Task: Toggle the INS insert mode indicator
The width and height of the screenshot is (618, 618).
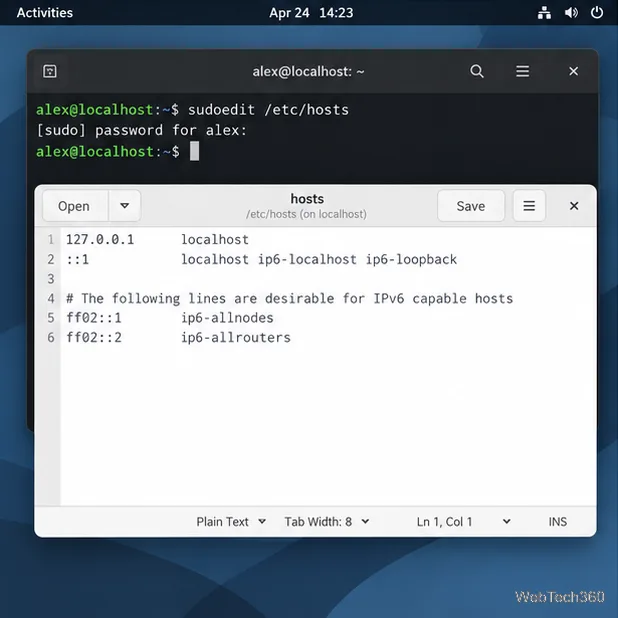Action: pyautogui.click(x=557, y=522)
